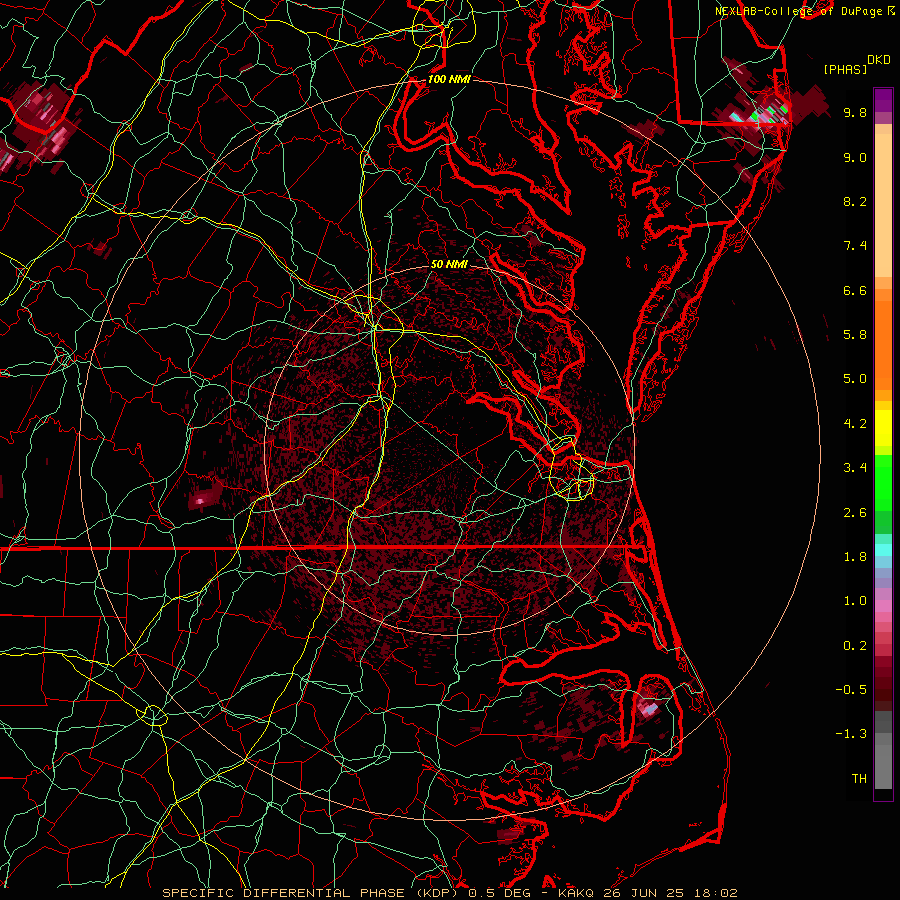Pick the purple band atop the color scale

pyautogui.click(x=883, y=100)
